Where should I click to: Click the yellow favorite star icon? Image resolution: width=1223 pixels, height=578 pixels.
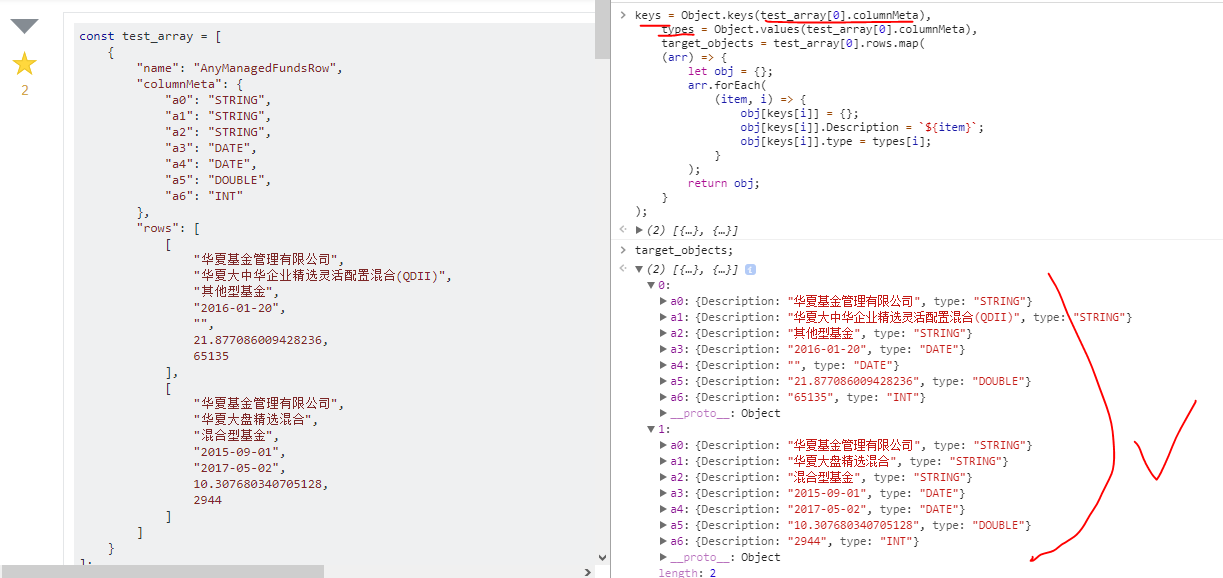24,65
